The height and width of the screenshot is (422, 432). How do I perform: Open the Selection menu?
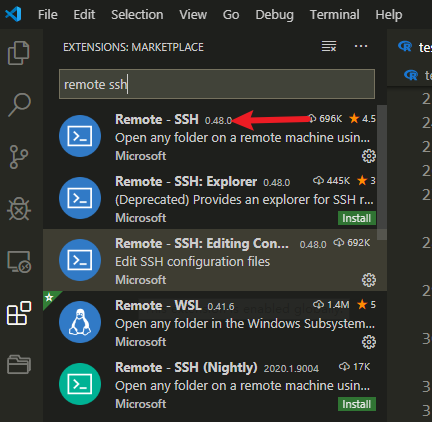(x=137, y=15)
